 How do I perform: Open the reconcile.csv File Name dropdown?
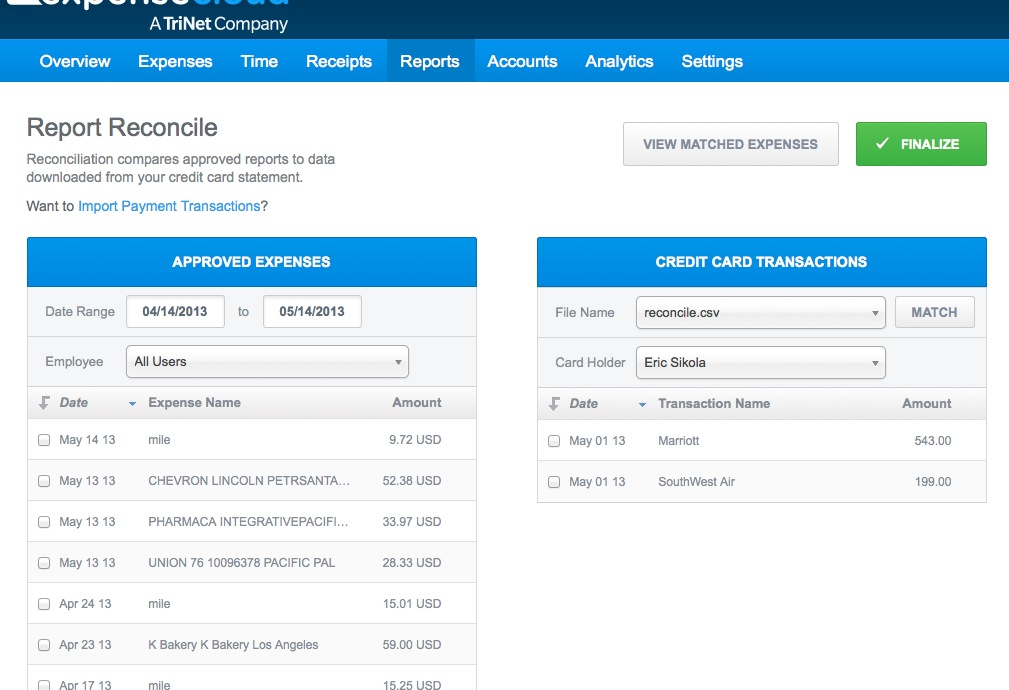(760, 312)
